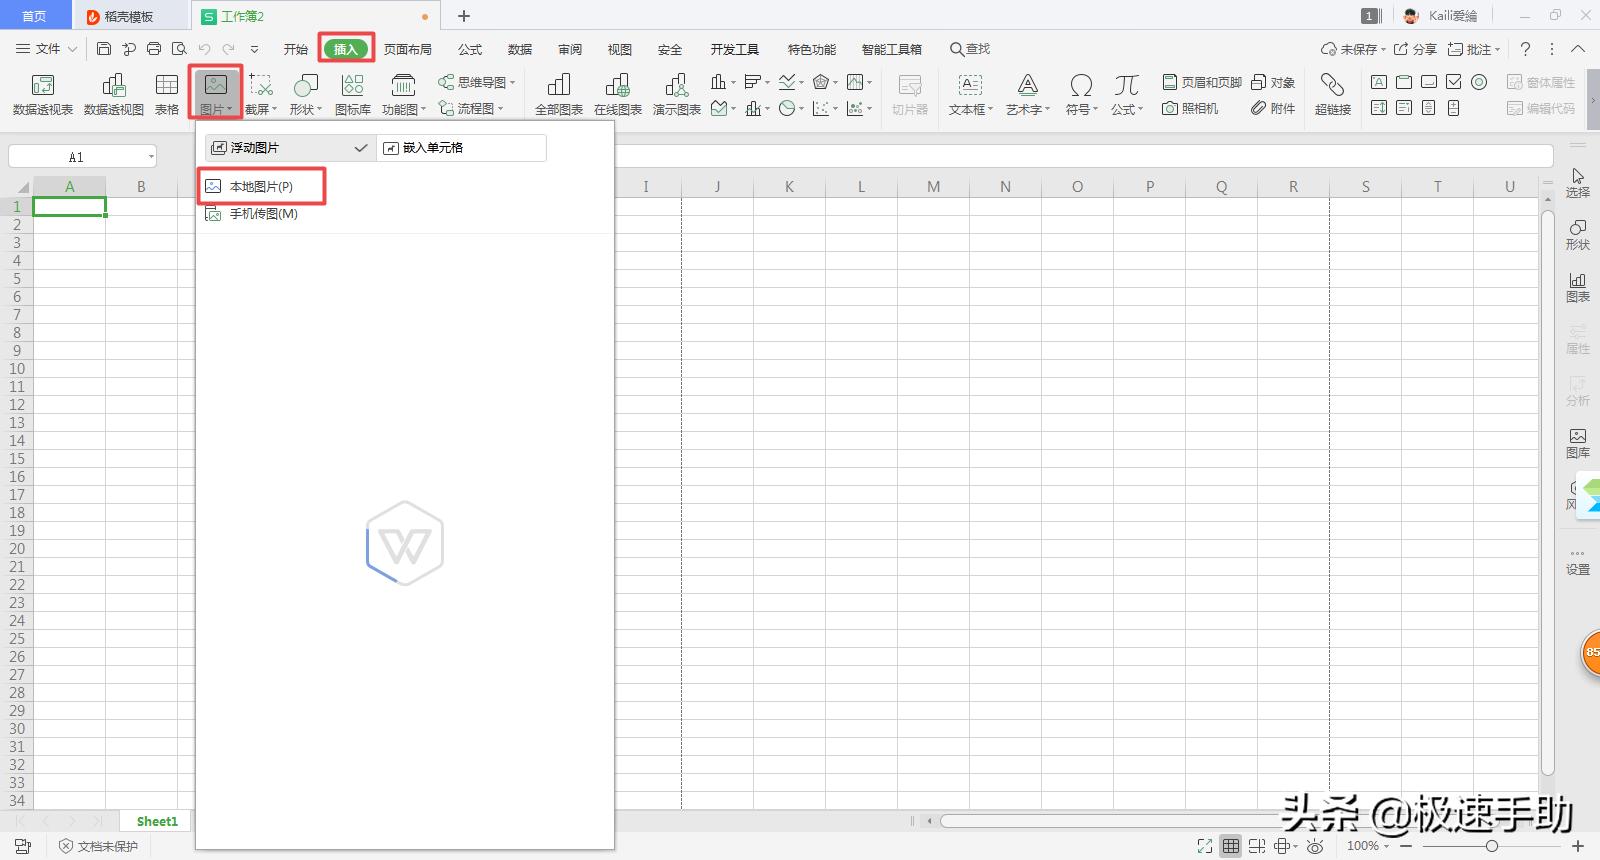Screen dimensions: 1600x860
Task: Select 嵌入单元格 embed in cell option
Action: pyautogui.click(x=461, y=148)
